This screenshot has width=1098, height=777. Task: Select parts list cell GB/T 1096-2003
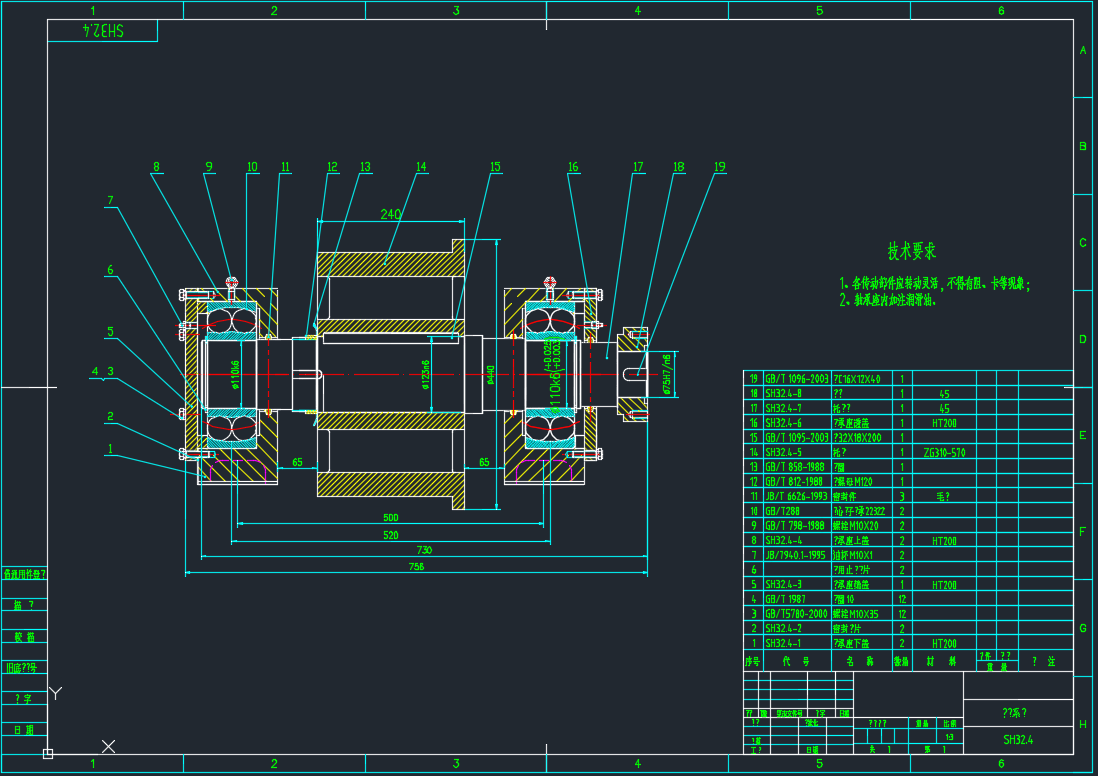point(796,379)
